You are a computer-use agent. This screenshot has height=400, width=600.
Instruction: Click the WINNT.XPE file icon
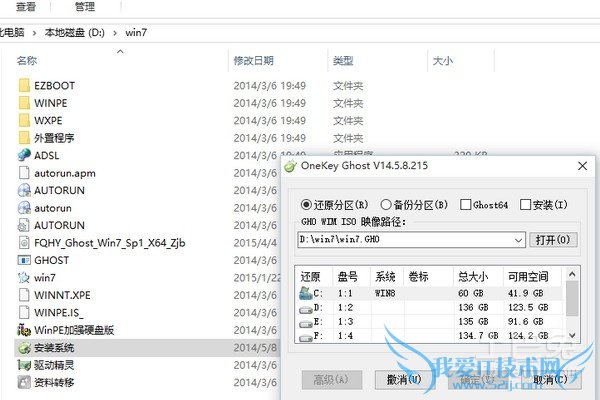[x=24, y=295]
